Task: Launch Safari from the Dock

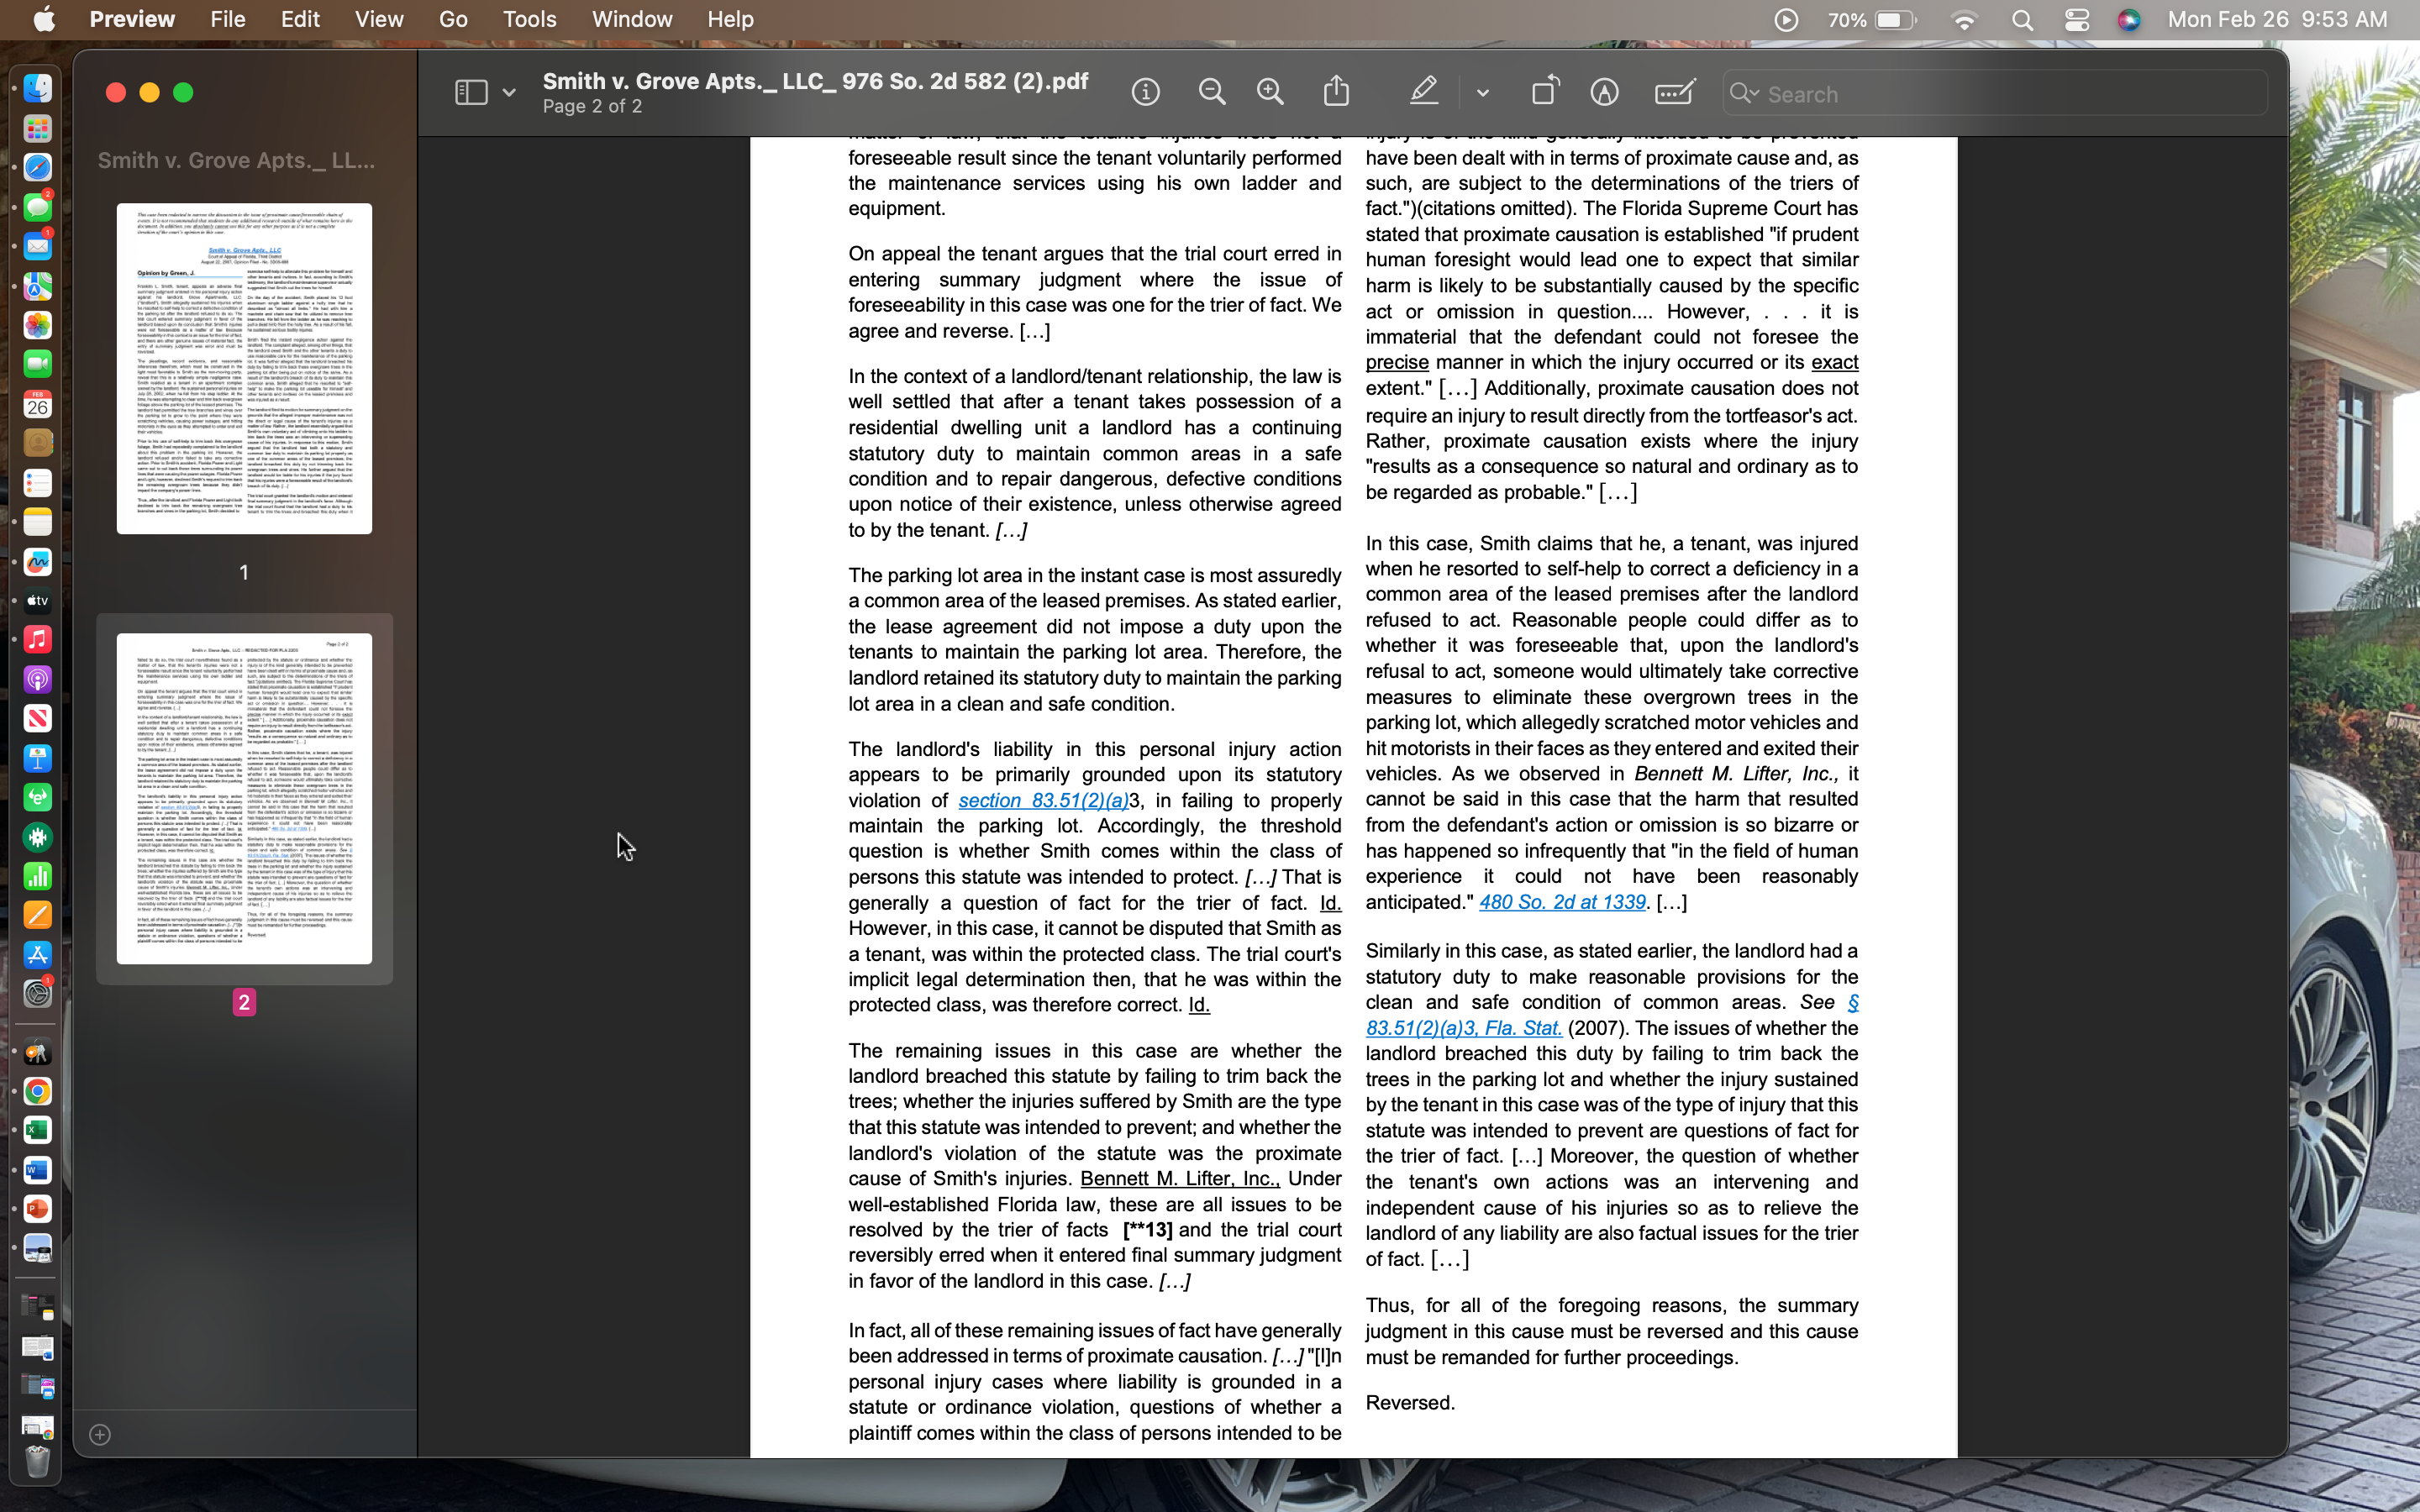Action: [38, 168]
